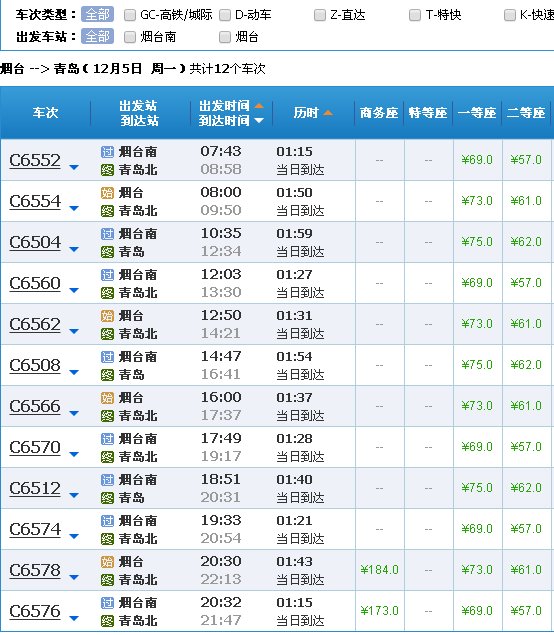Expand stop details arrow for C6578

click(74, 577)
